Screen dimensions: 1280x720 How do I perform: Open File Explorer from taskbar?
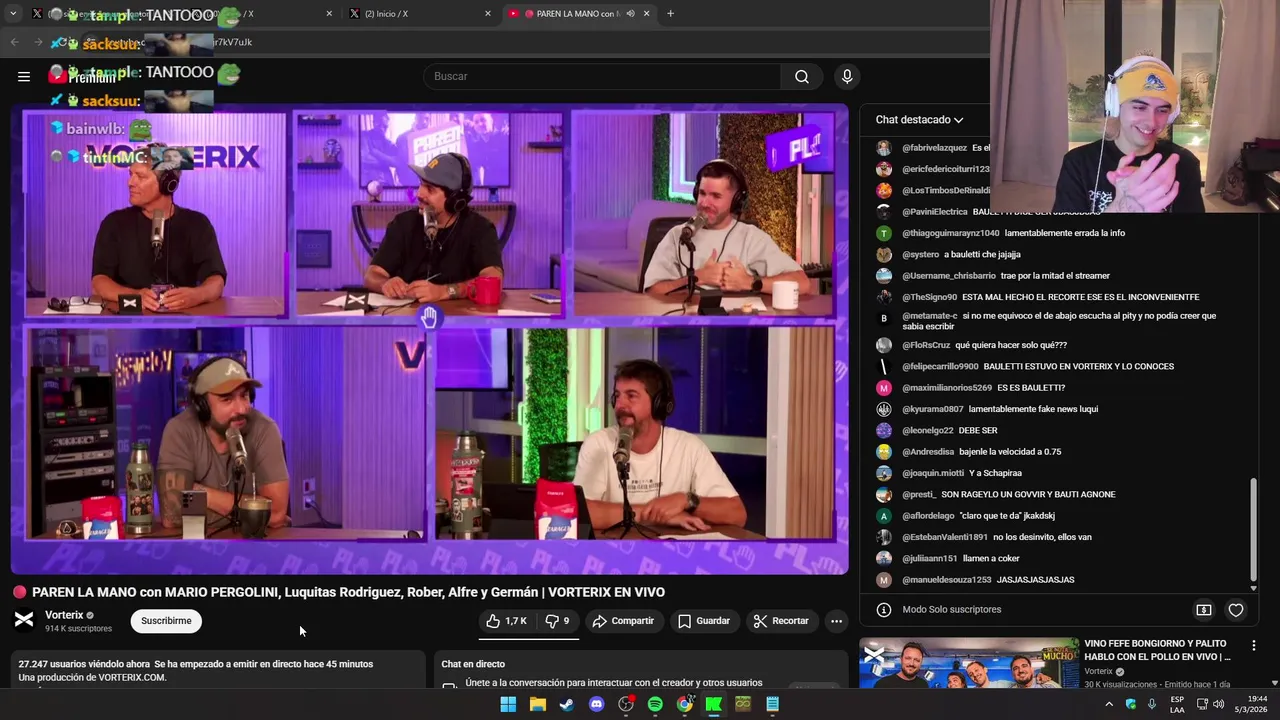pyautogui.click(x=538, y=704)
